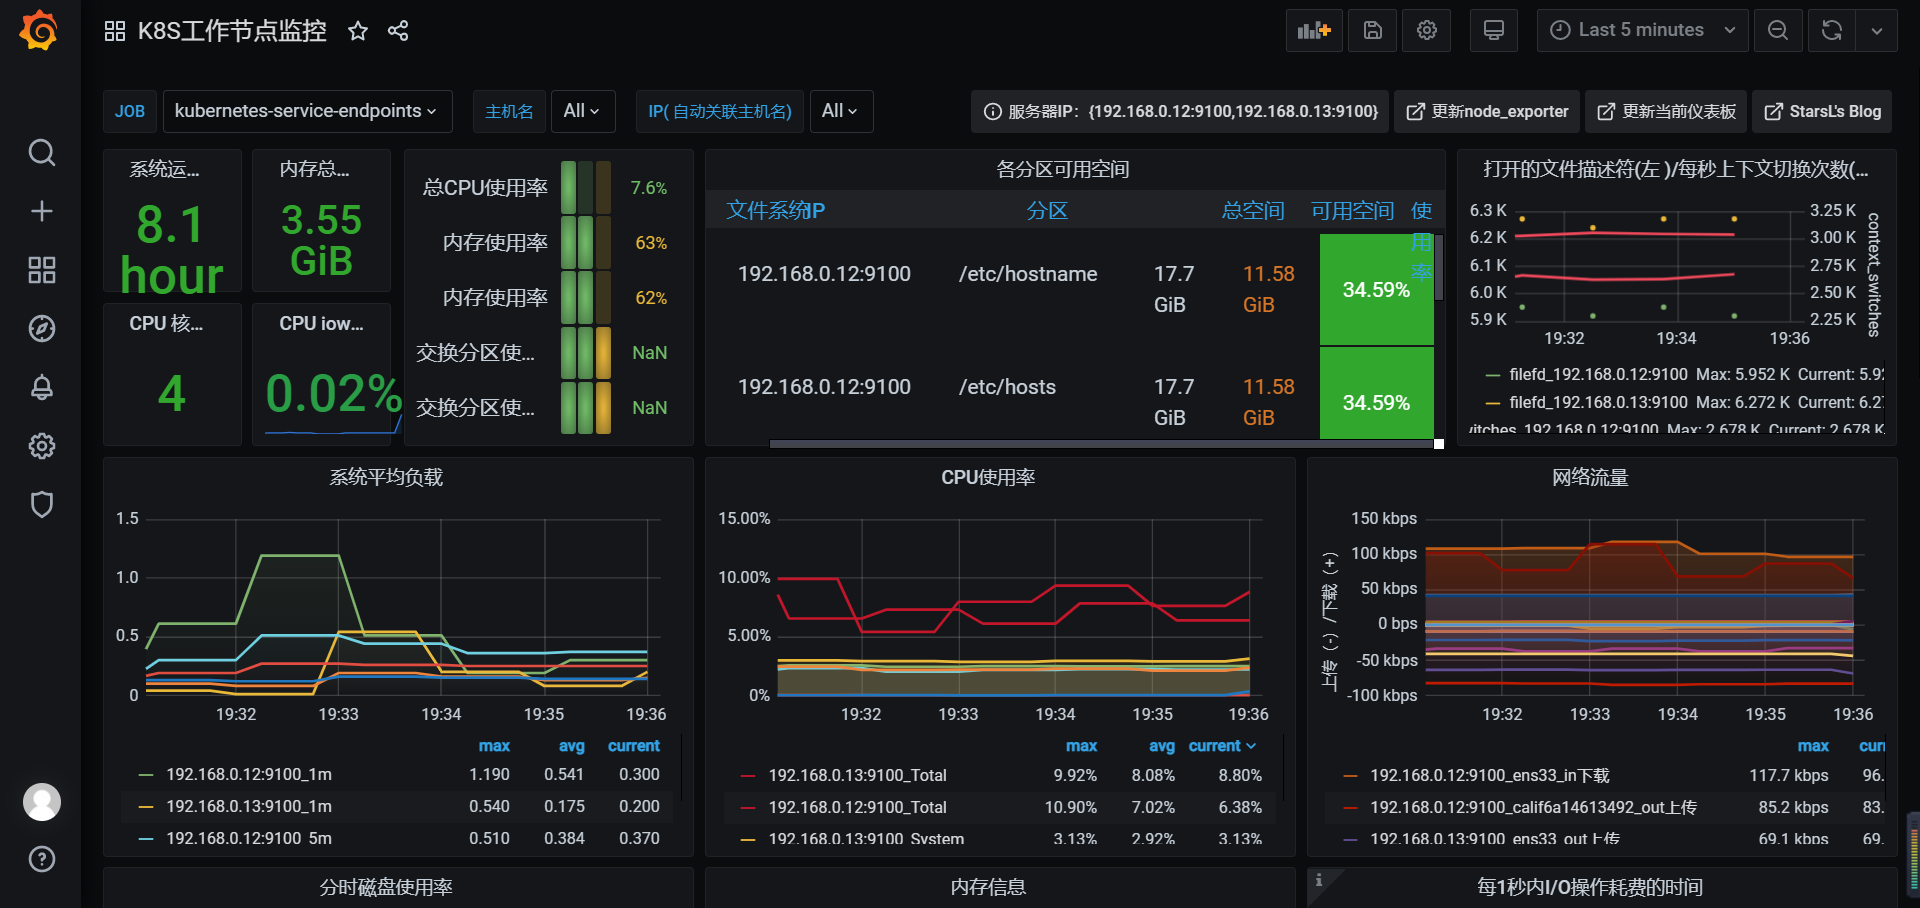Save dashboard using the disk icon

coord(1372,30)
